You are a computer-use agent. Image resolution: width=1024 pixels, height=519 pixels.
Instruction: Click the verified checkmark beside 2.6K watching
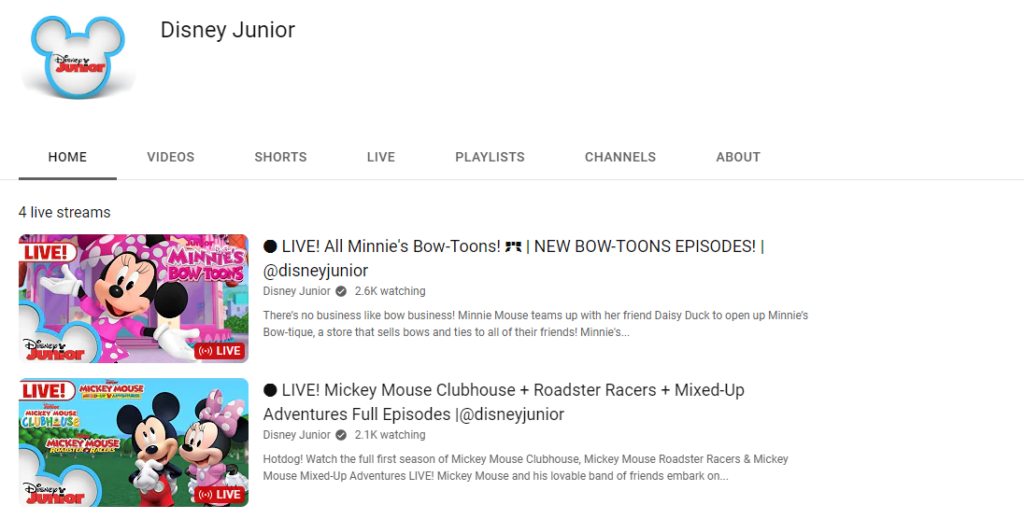tap(341, 292)
